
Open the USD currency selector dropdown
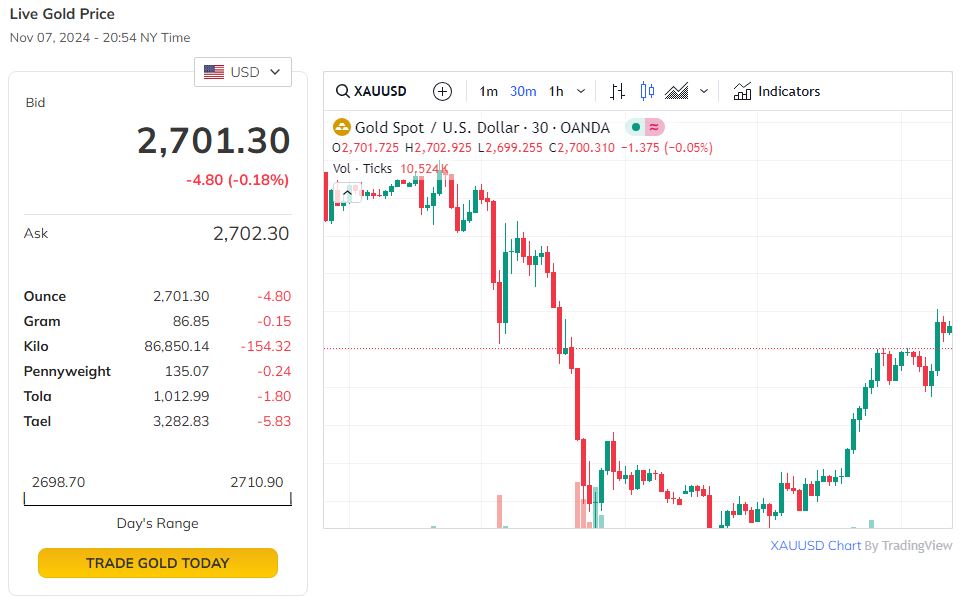tap(243, 72)
